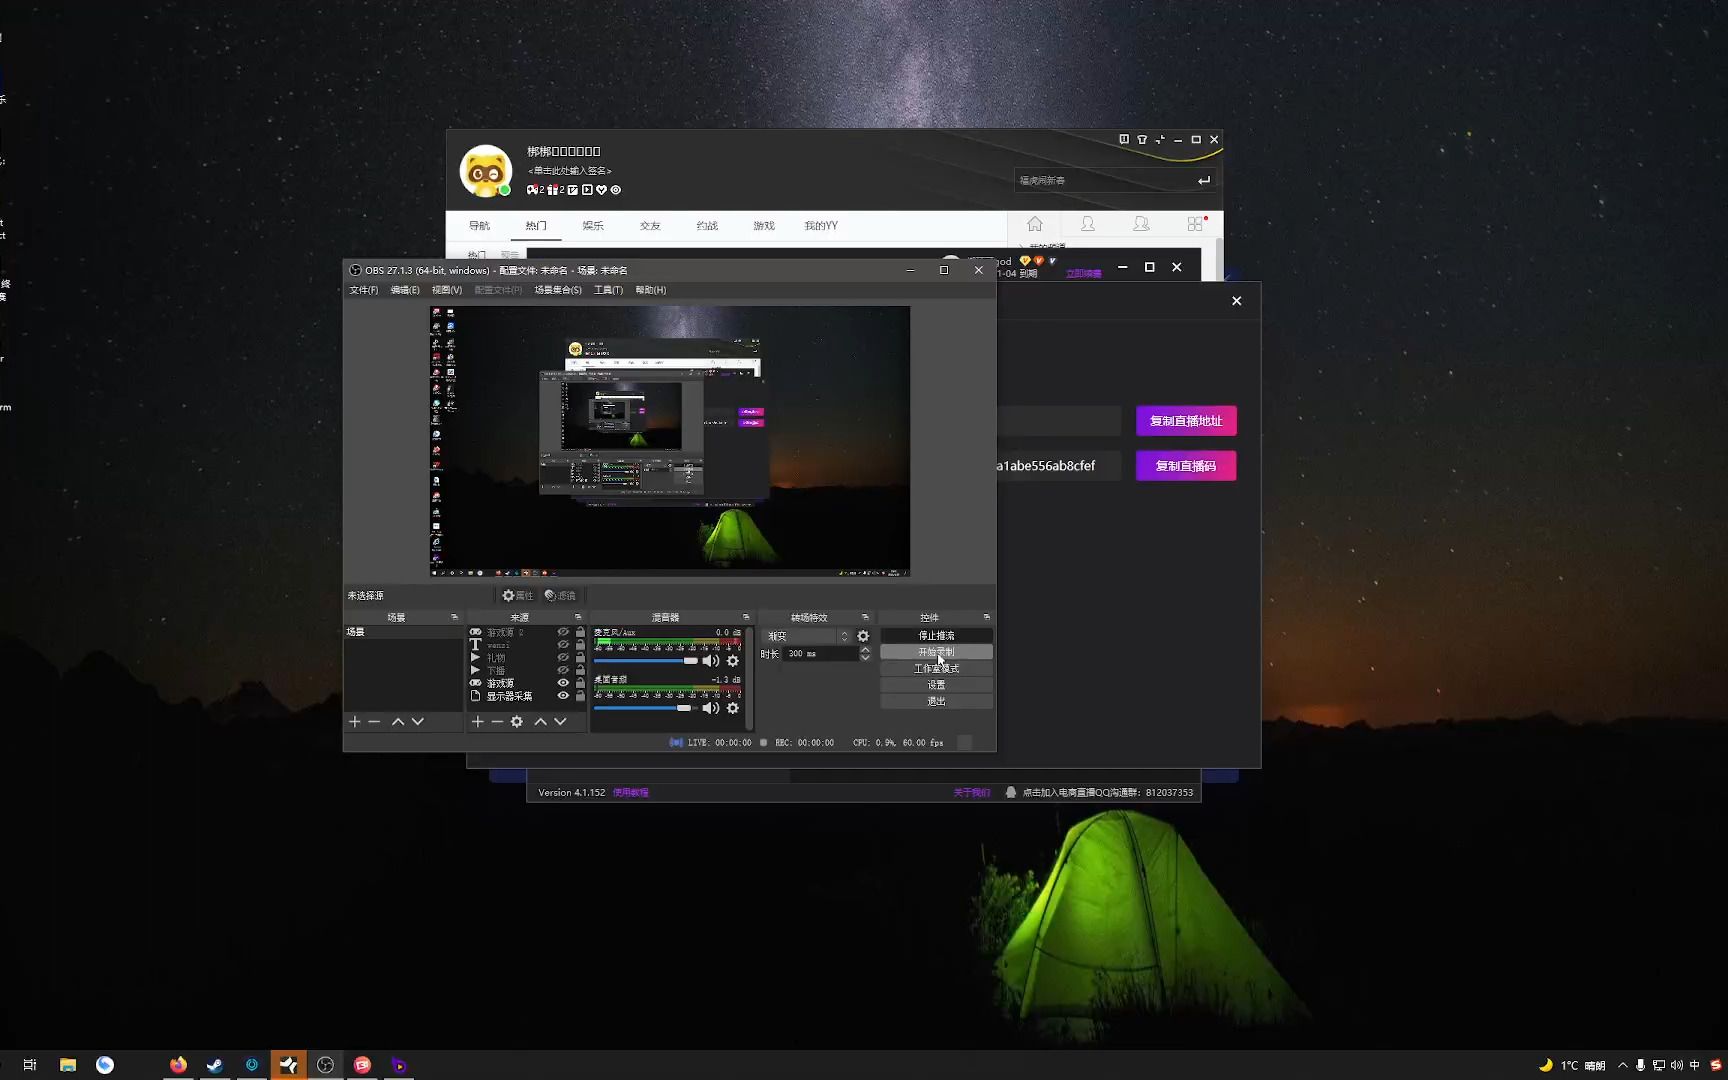Image resolution: width=1728 pixels, height=1080 pixels.
Task: Toggle visibility of 下播 source
Action: coord(563,670)
